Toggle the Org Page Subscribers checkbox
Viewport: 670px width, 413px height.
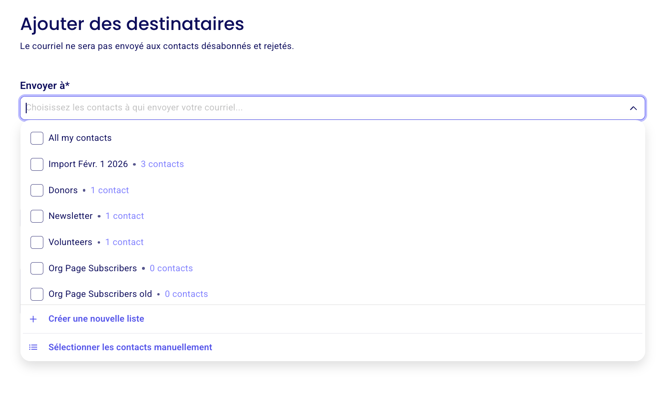click(37, 268)
